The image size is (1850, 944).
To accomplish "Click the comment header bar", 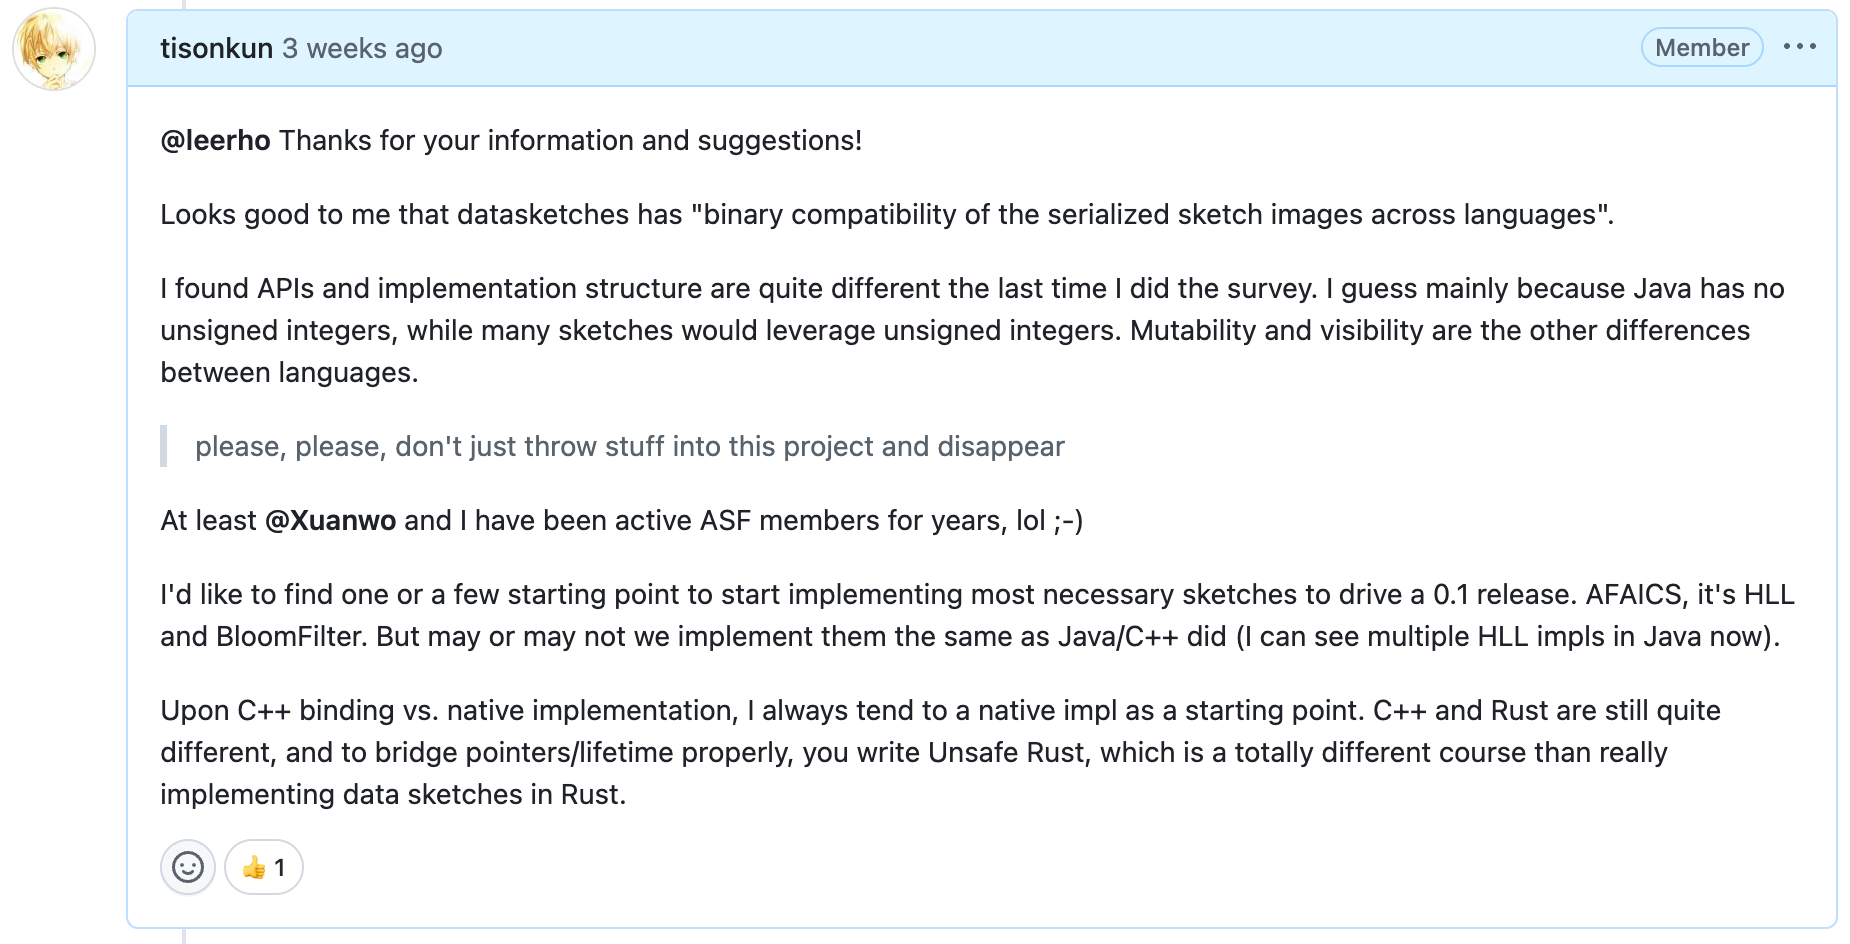I will click(1000, 49).
